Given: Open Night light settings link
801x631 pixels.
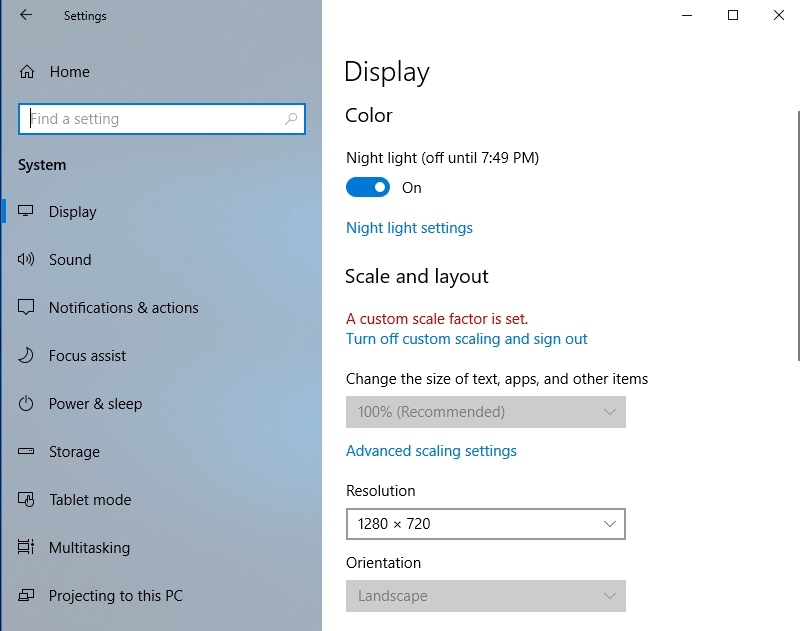Looking at the screenshot, I should (409, 228).
